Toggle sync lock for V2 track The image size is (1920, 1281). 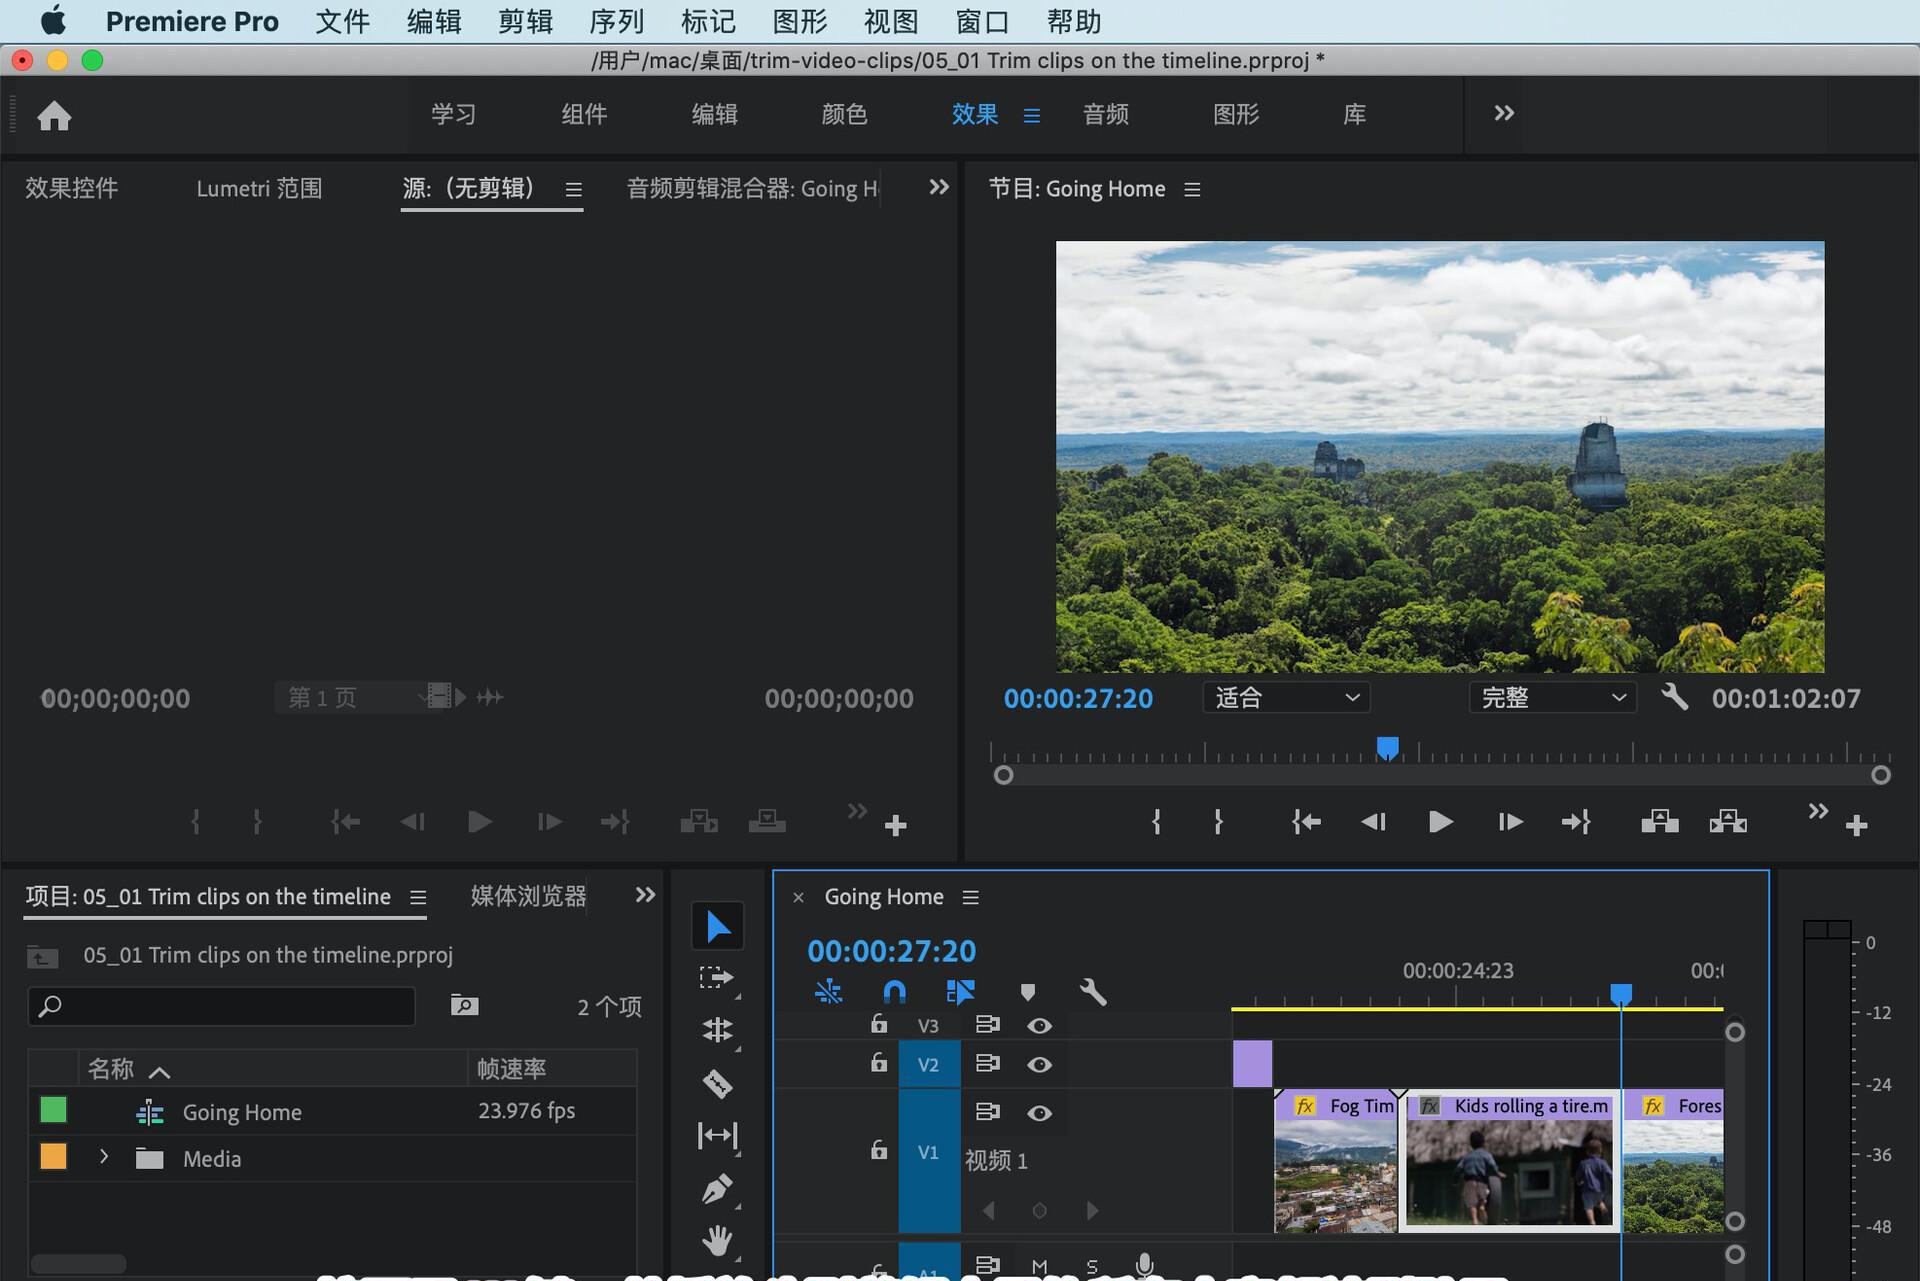(987, 1064)
